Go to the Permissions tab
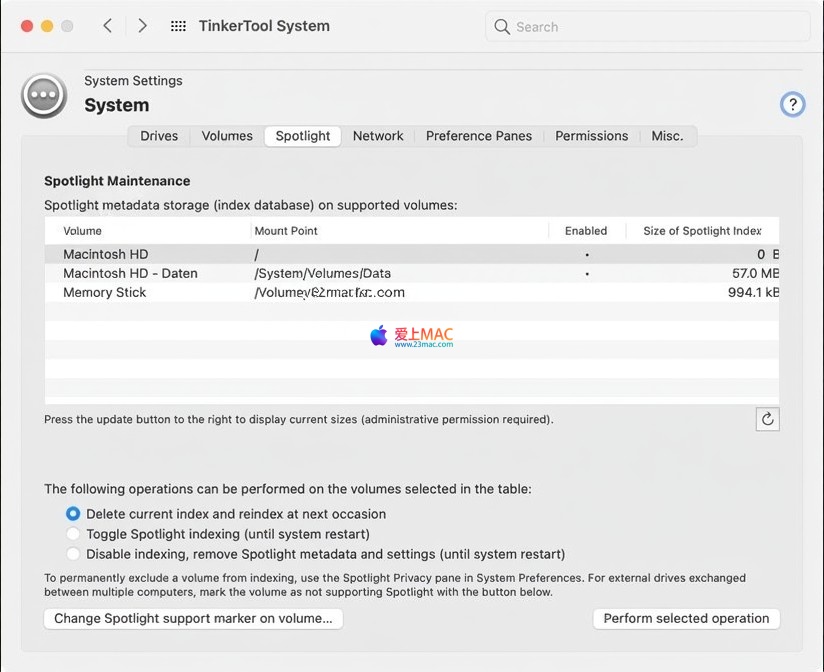824x672 pixels. click(x=592, y=136)
